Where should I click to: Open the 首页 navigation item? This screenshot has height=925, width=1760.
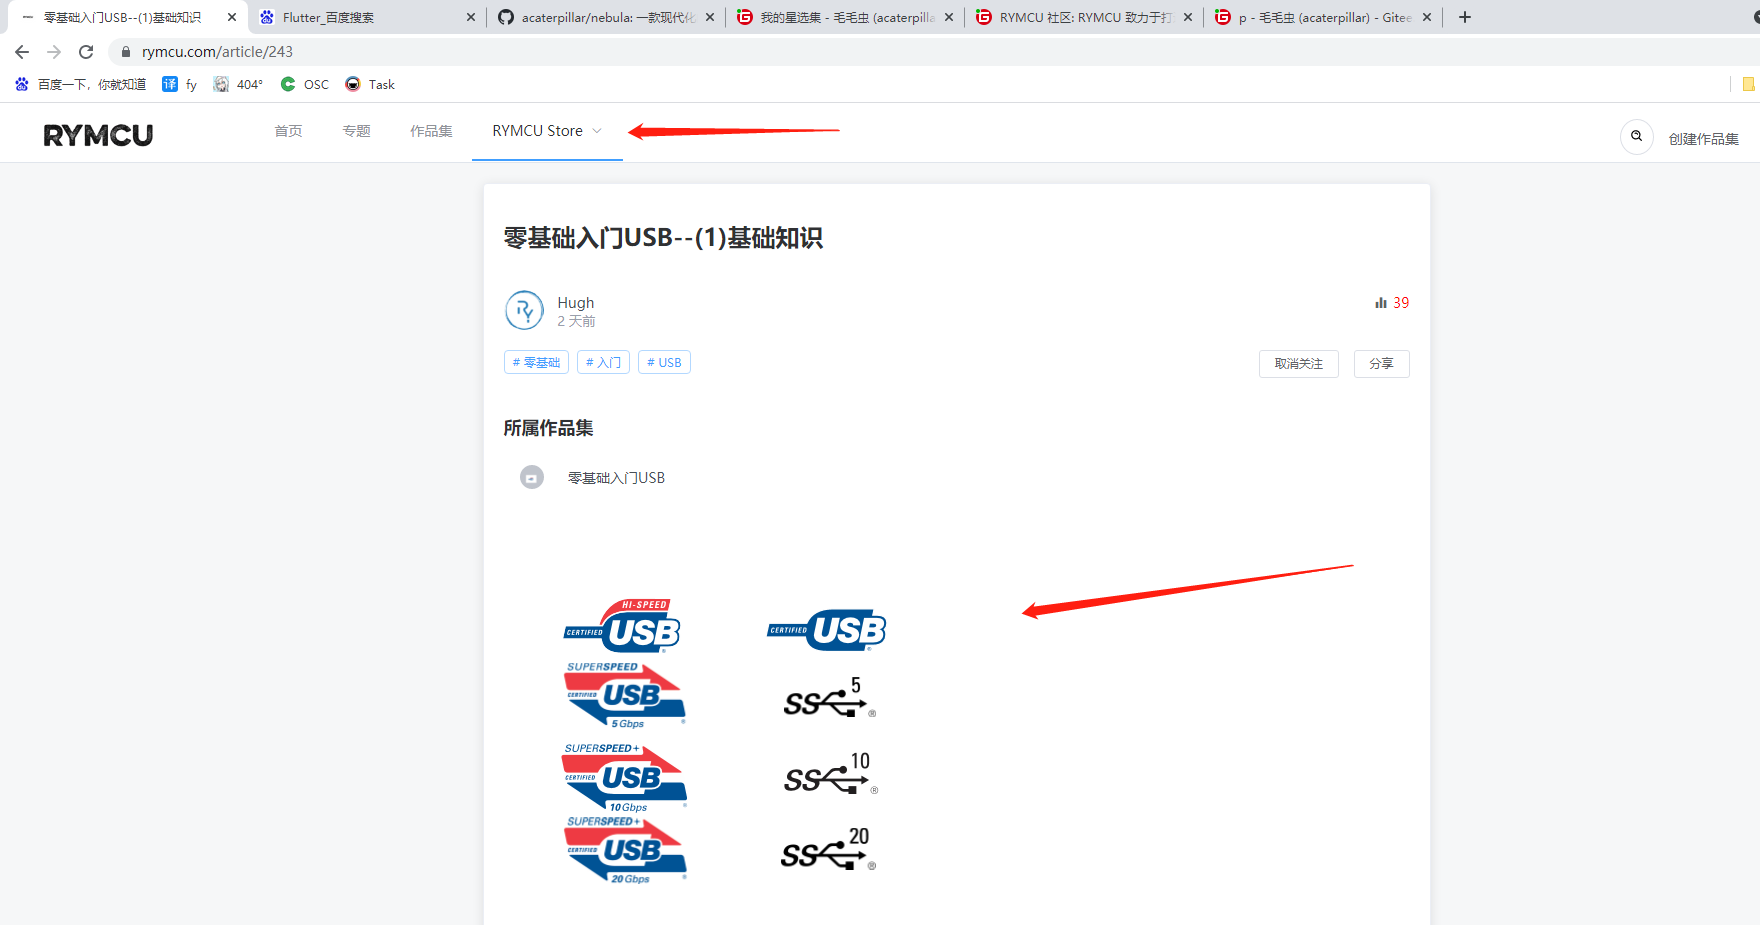pos(288,131)
